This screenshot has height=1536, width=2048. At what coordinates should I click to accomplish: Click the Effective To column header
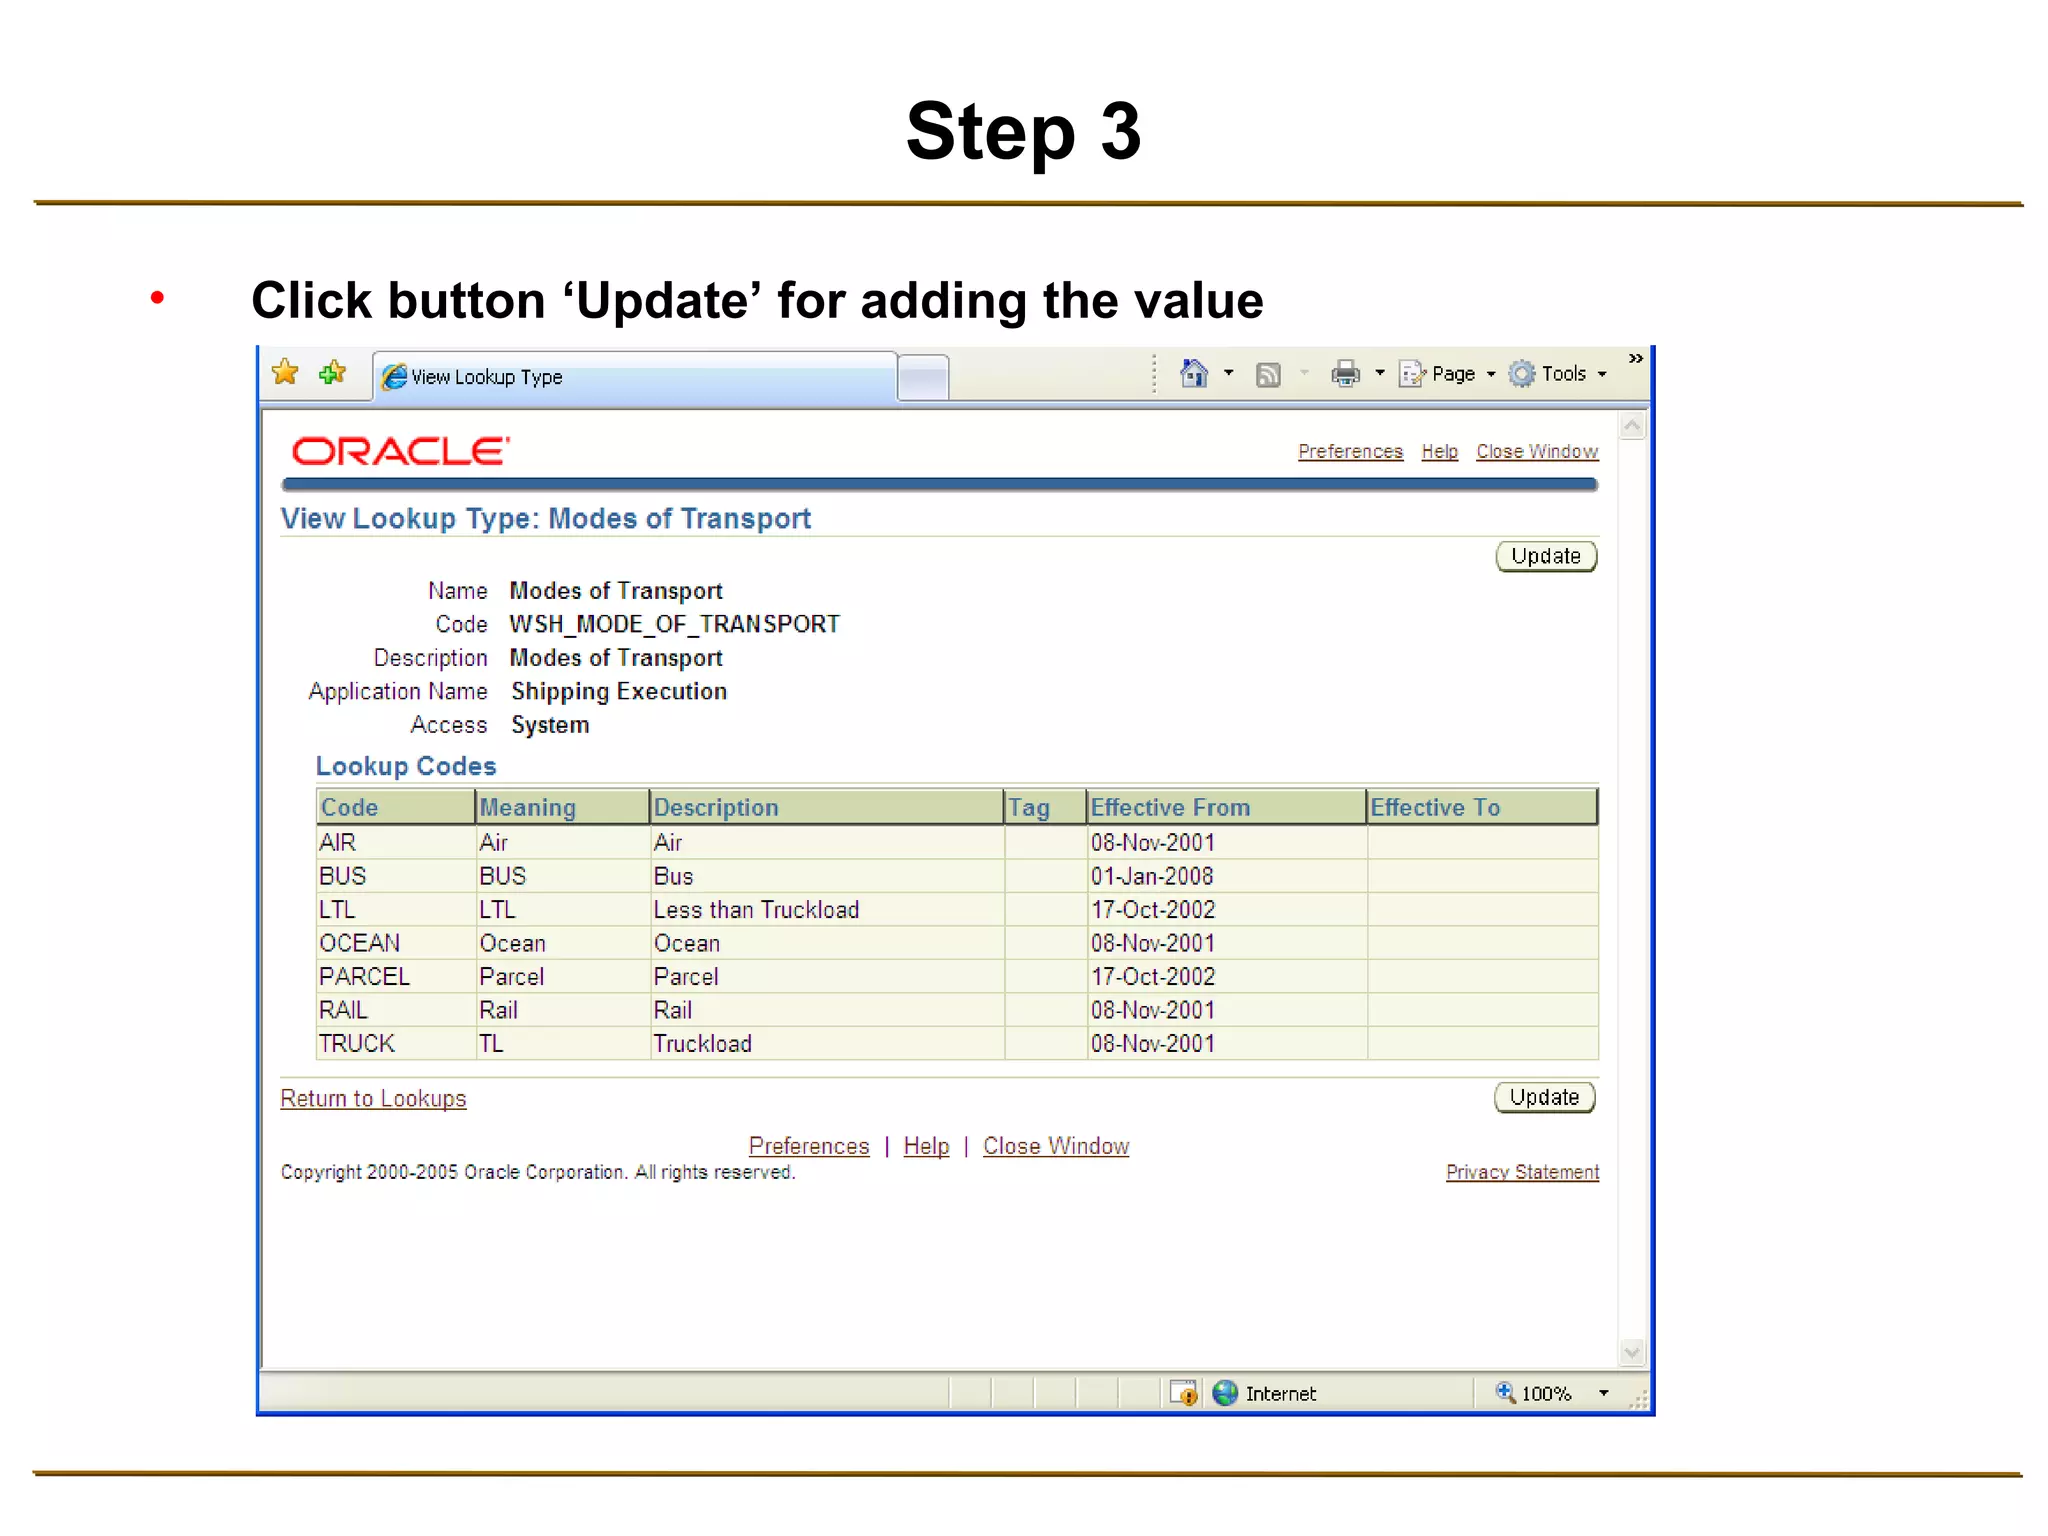1482,807
